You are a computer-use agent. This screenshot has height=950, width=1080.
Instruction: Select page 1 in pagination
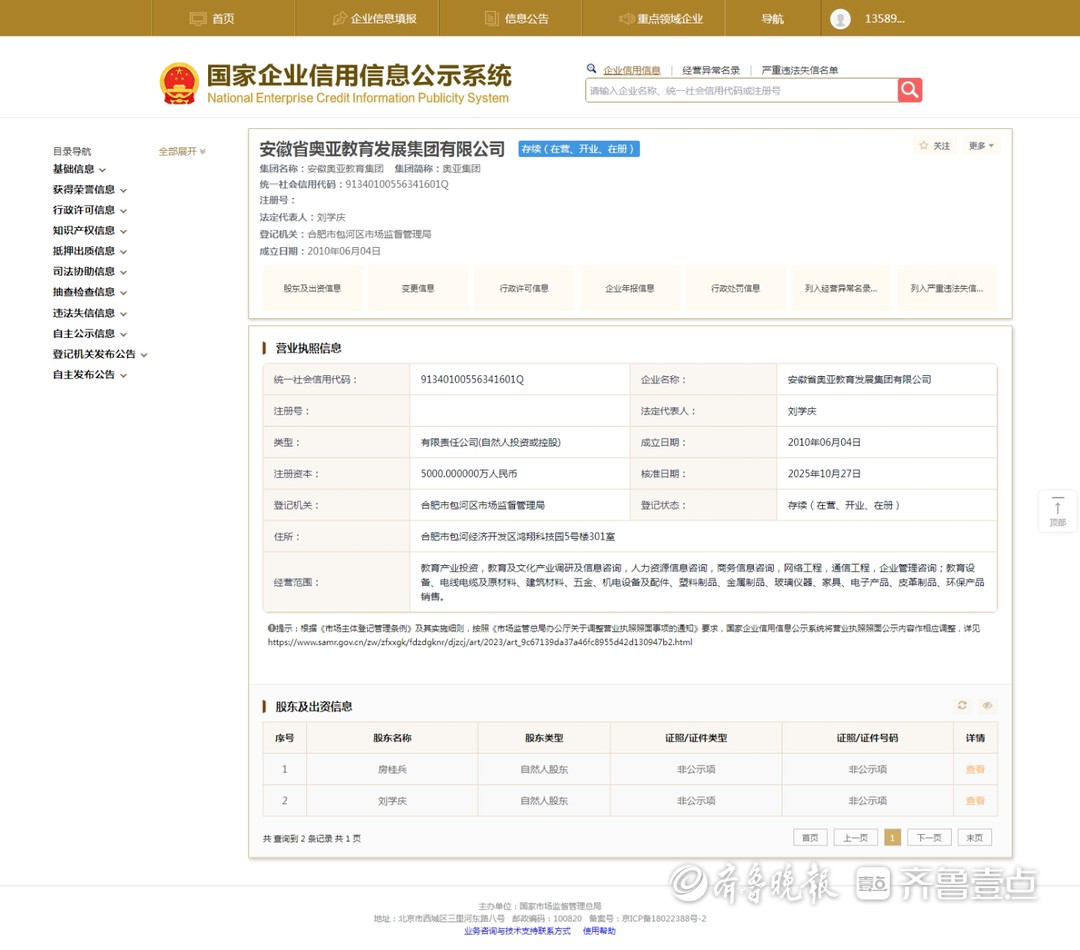click(x=892, y=838)
